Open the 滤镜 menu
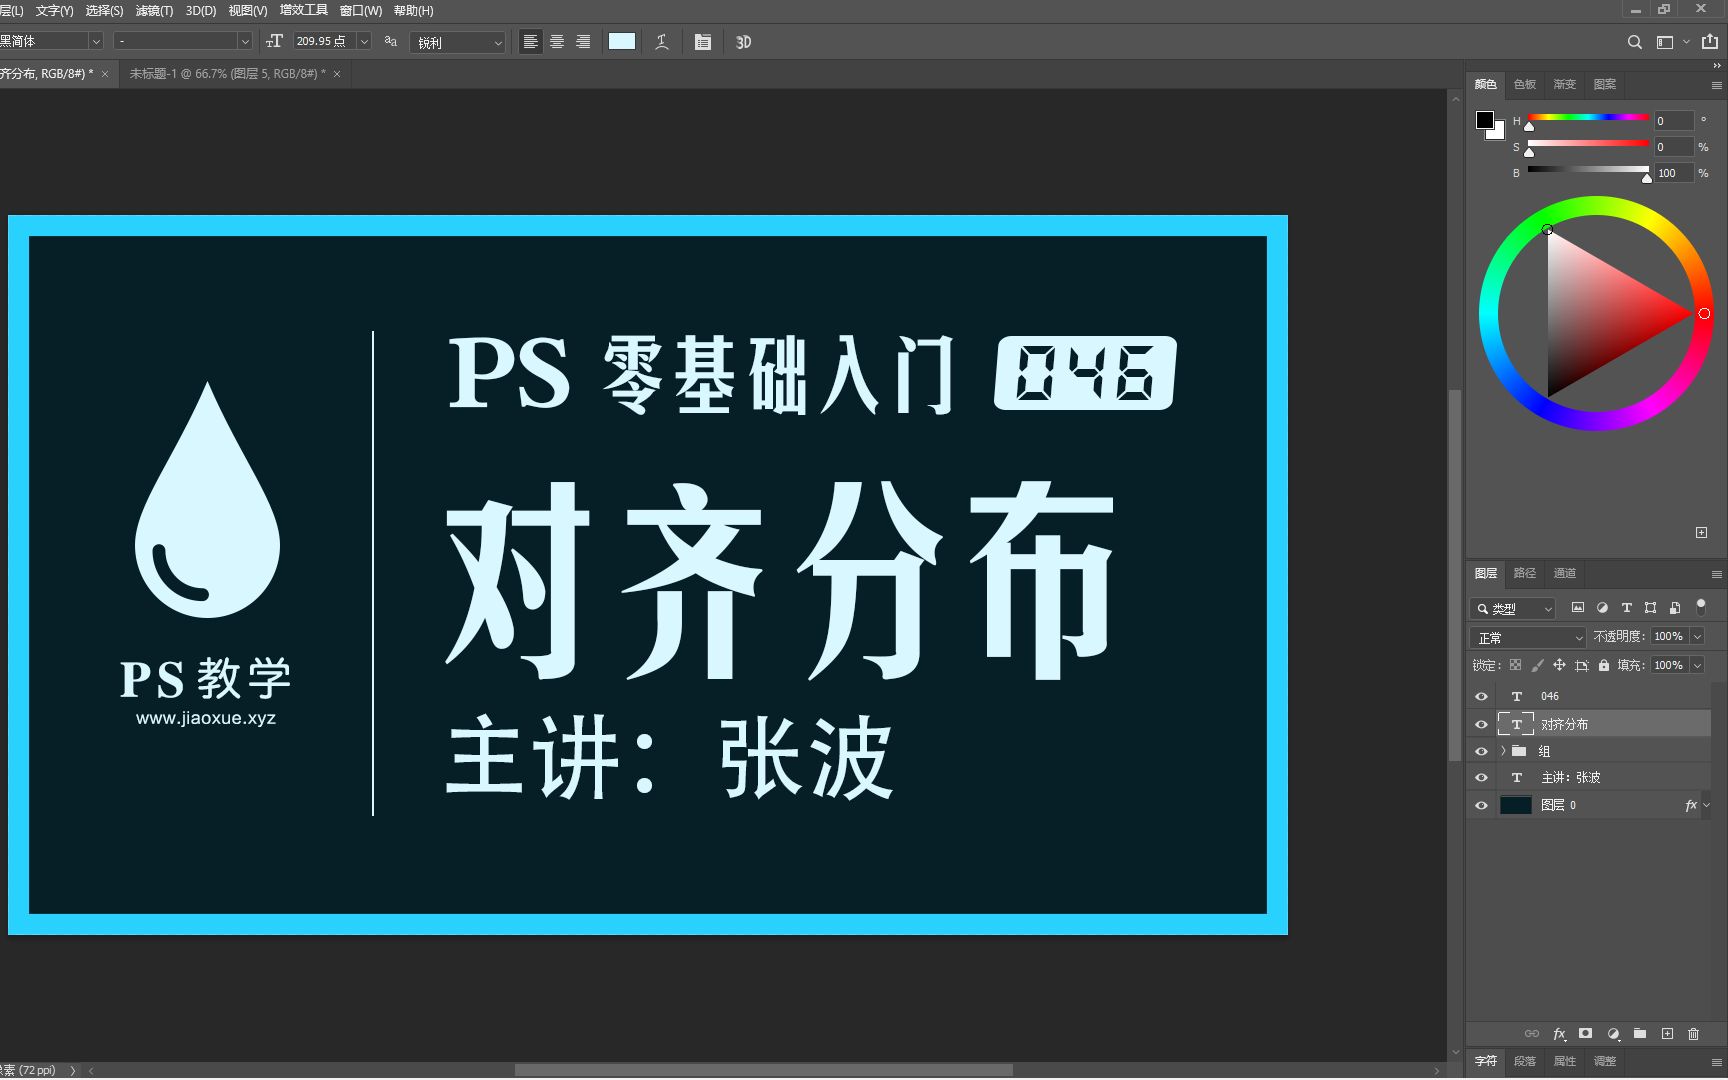1728x1080 pixels. (x=151, y=11)
